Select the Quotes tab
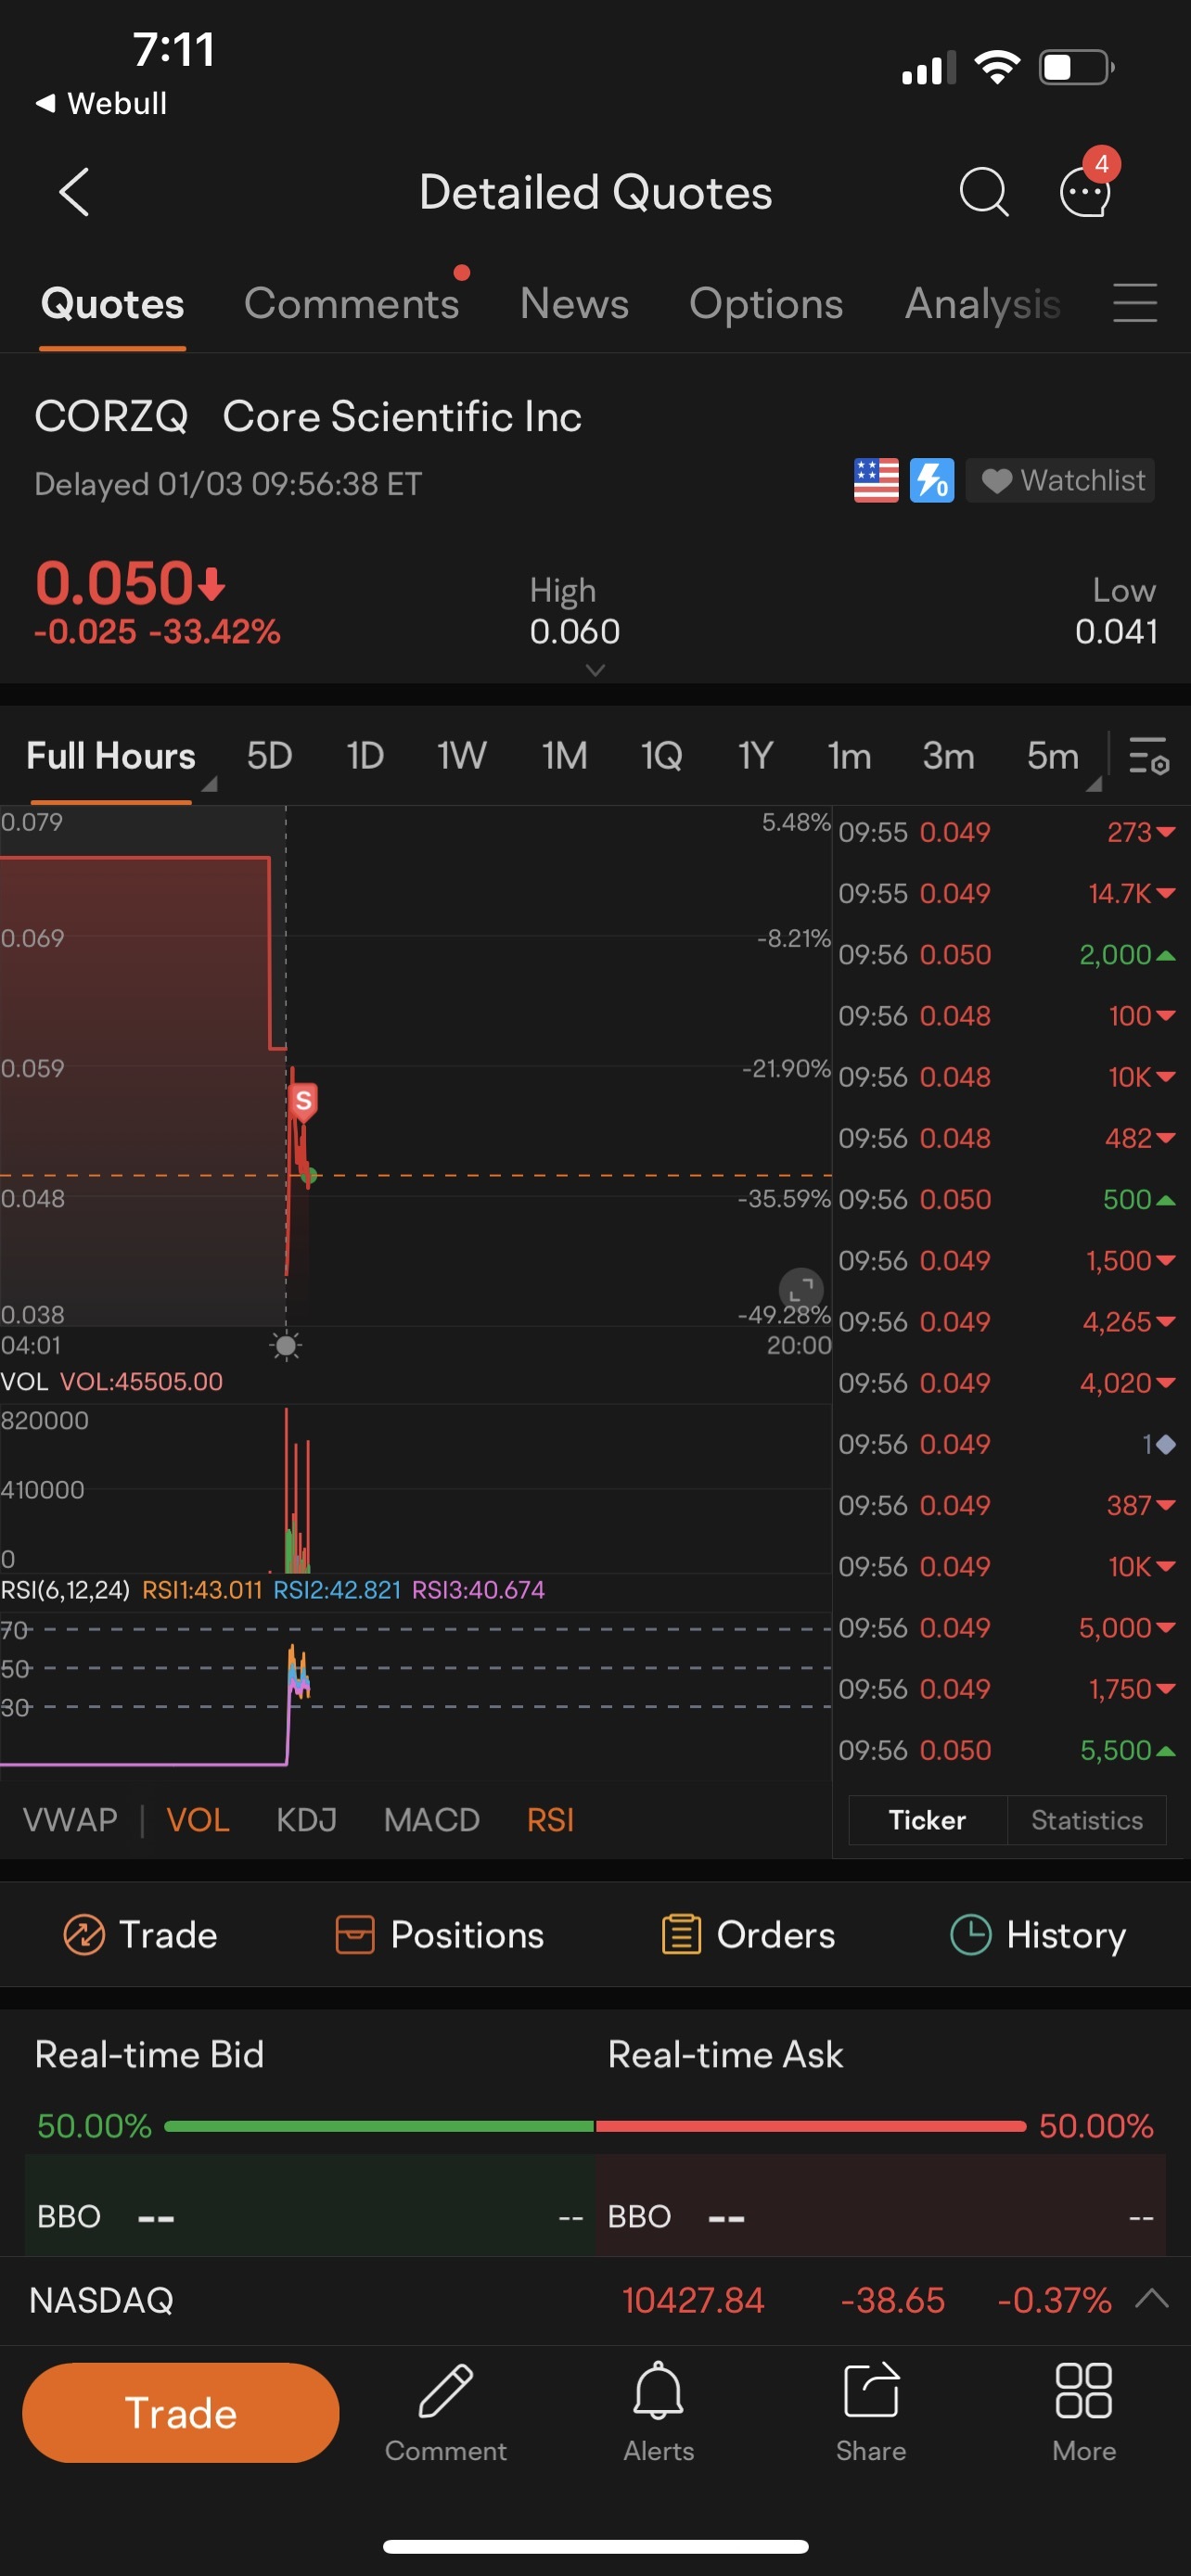The image size is (1191, 2576). coord(112,303)
